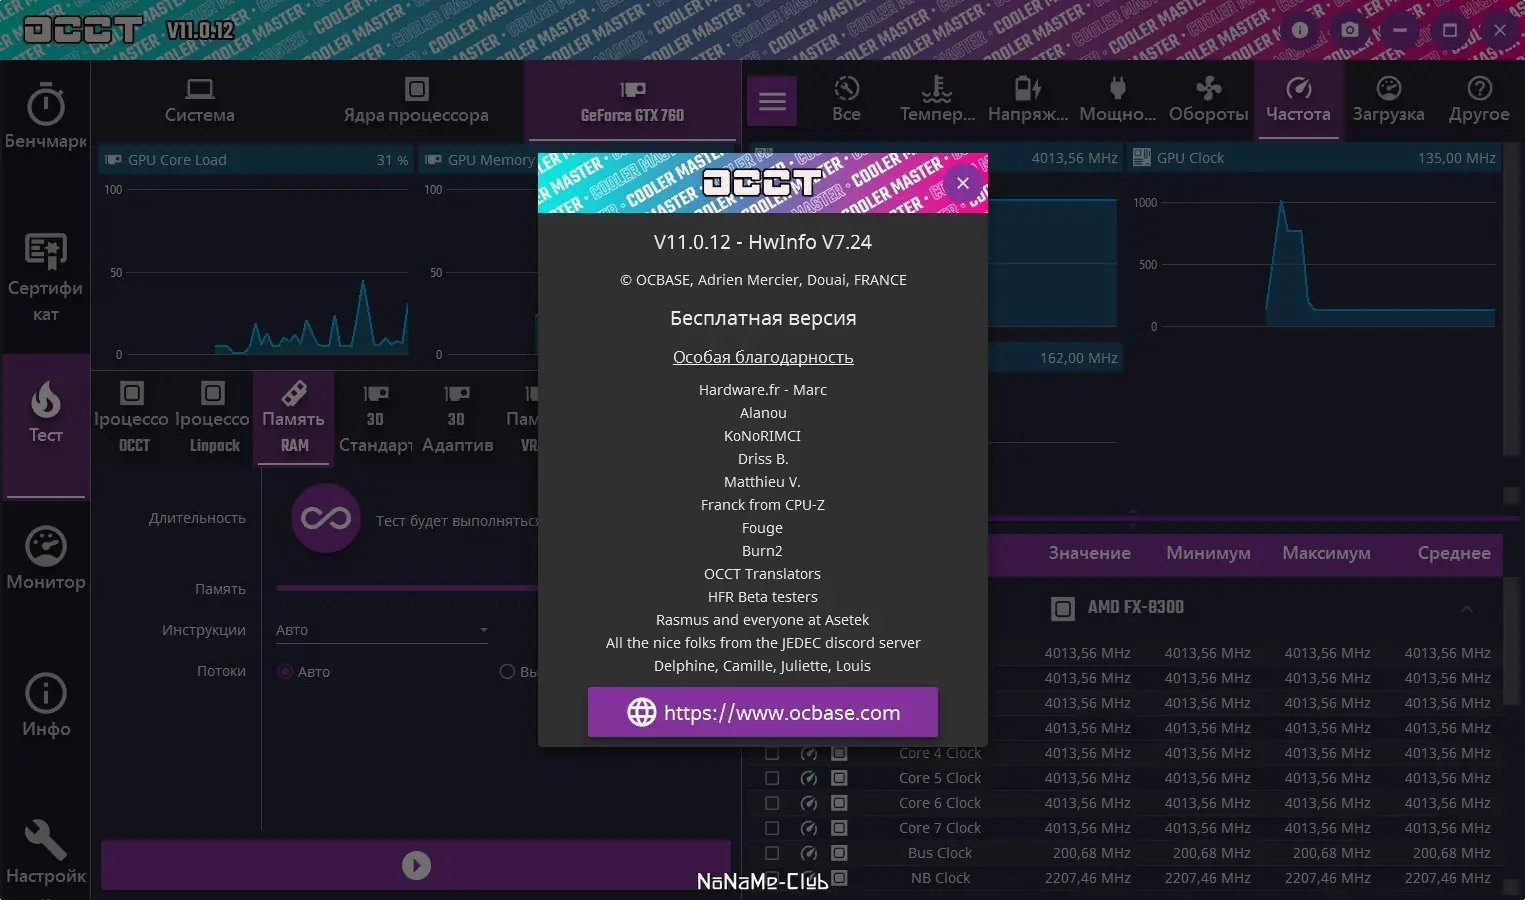
Task: Open the https://www.ocbase.com website button
Action: [x=763, y=712]
